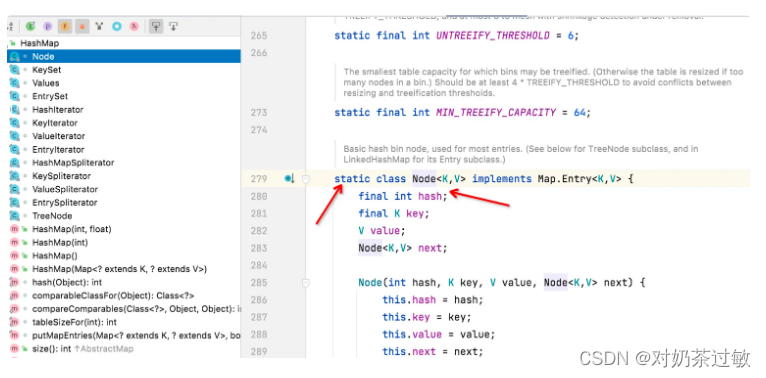Screen dimensions: 766x378
Task: Click Map.Entry<K,V> in the class declaration
Action: click(x=579, y=179)
